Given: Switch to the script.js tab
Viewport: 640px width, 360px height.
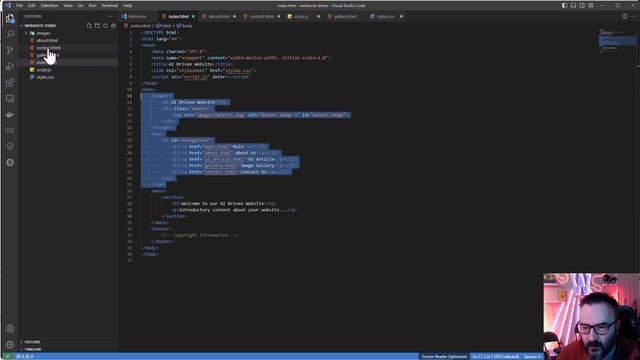Looking at the screenshot, I should click(301, 16).
